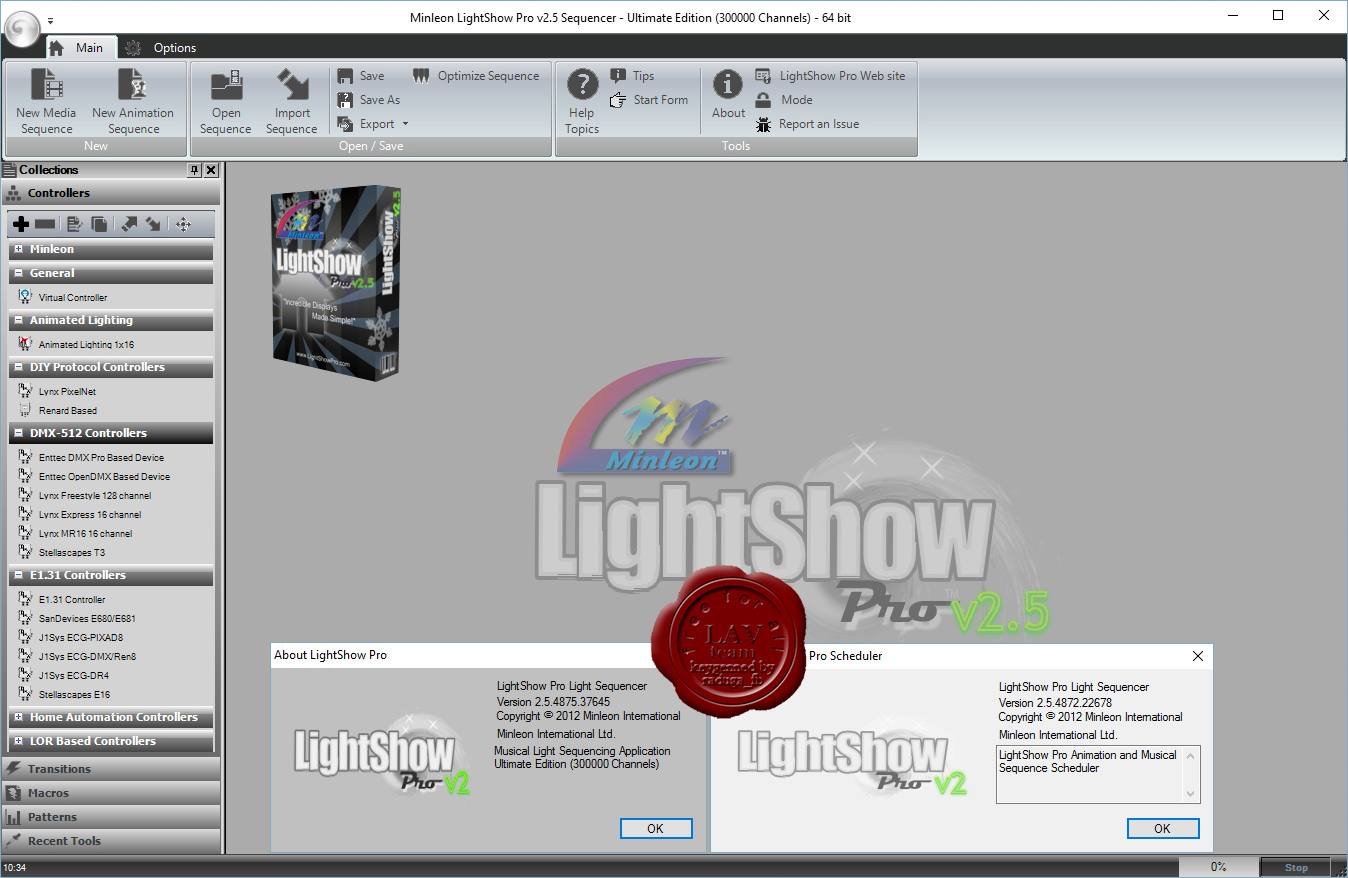Select Lynx PixelNet controller
Viewport: 1348px width, 878px height.
(x=67, y=392)
